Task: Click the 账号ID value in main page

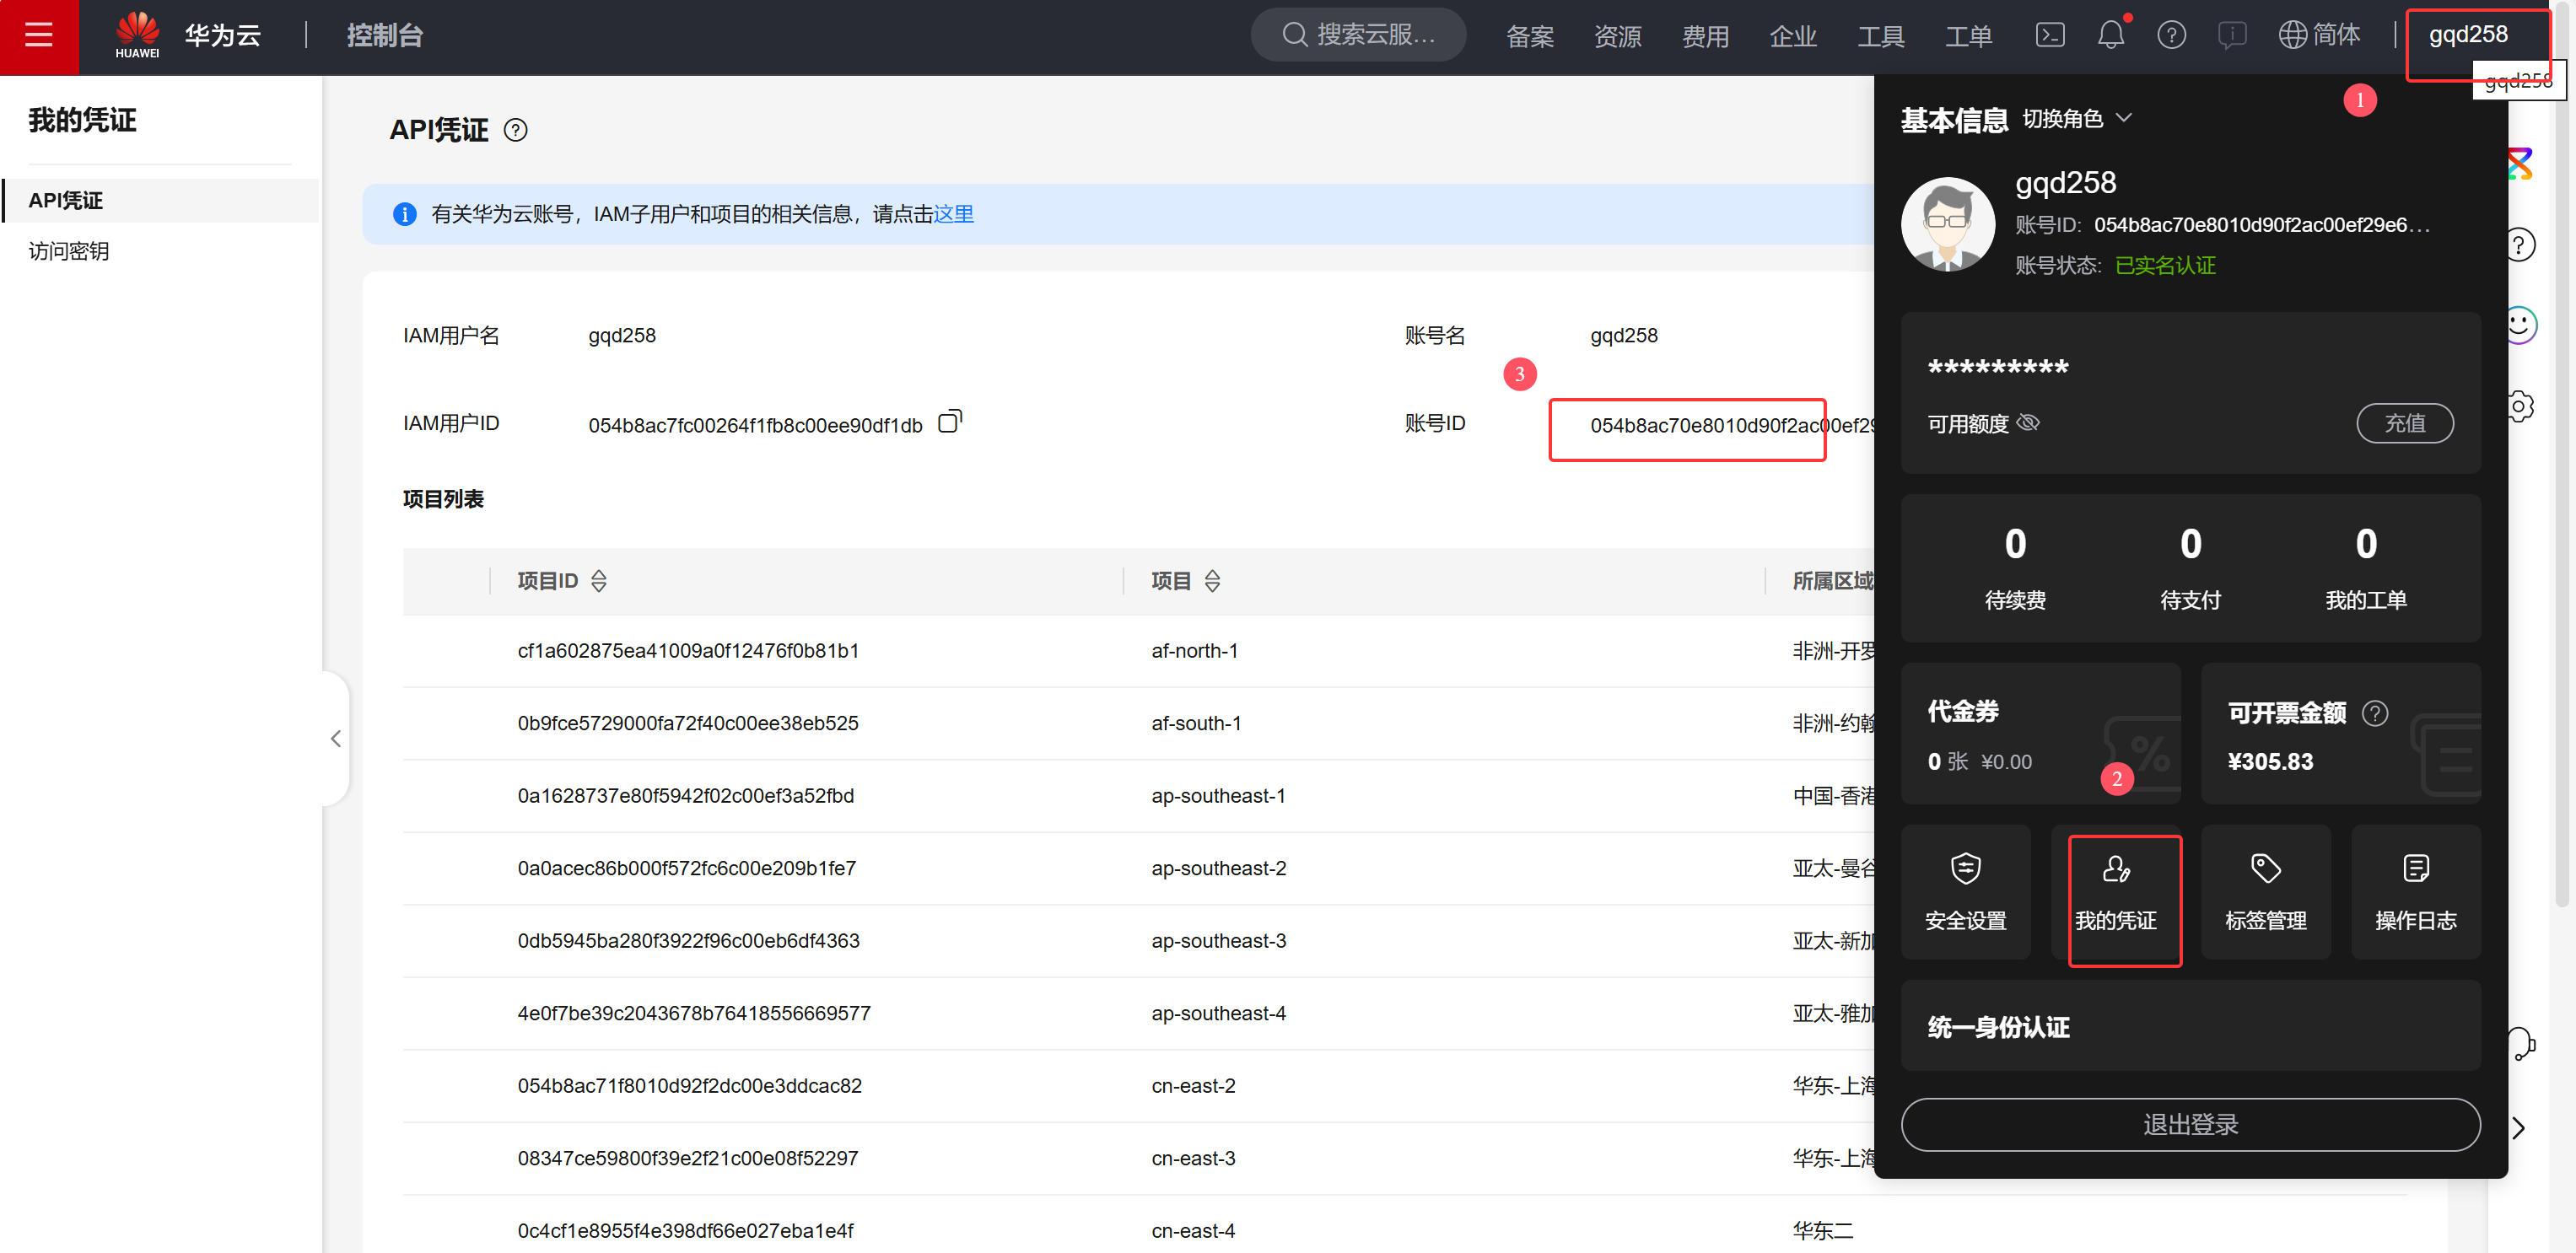Action: pyautogui.click(x=1732, y=426)
